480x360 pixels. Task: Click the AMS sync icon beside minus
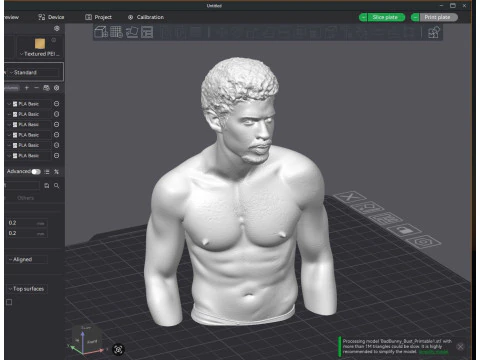point(46,88)
